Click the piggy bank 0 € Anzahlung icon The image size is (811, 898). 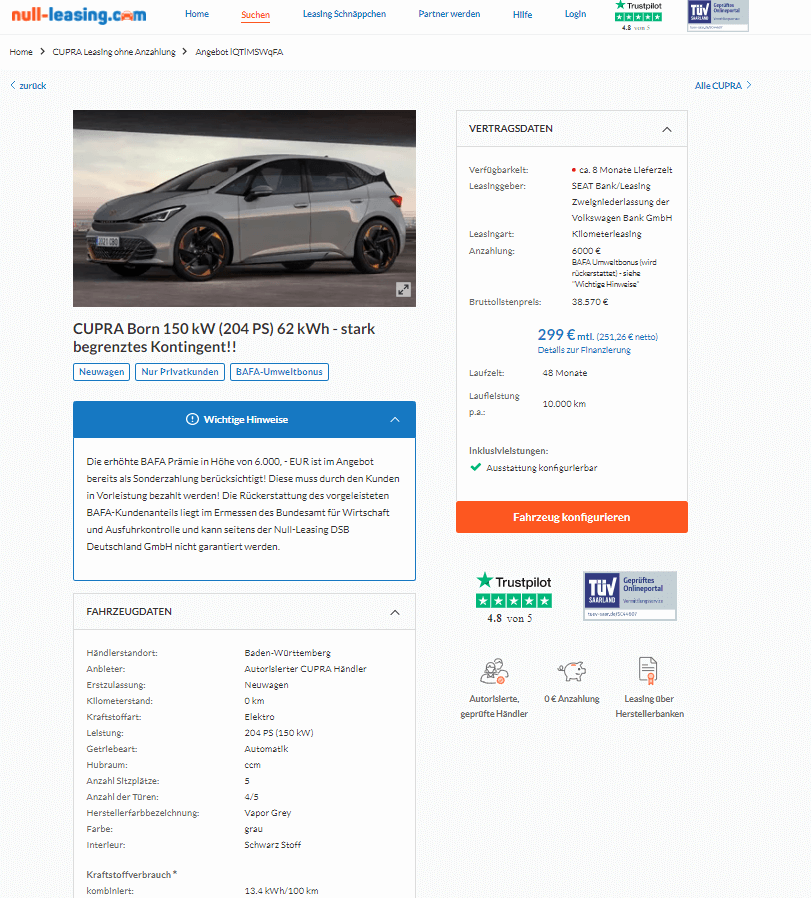(x=572, y=671)
